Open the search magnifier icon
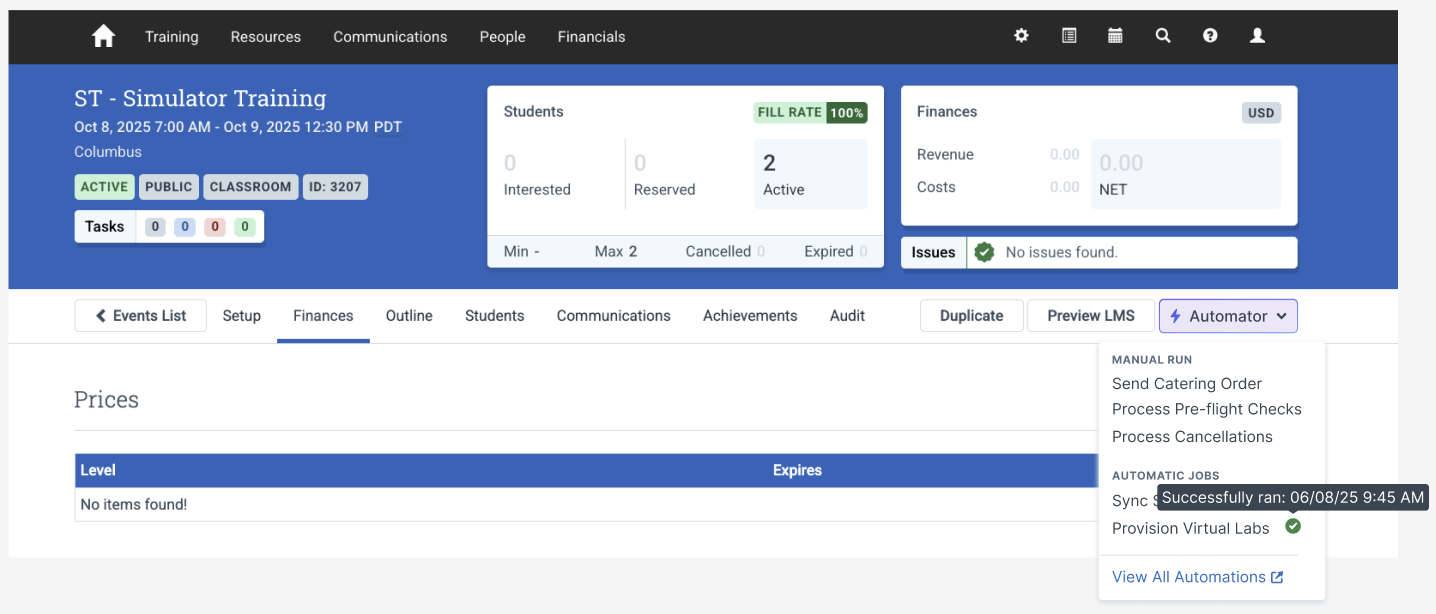This screenshot has height=614, width=1436. 1162,36
